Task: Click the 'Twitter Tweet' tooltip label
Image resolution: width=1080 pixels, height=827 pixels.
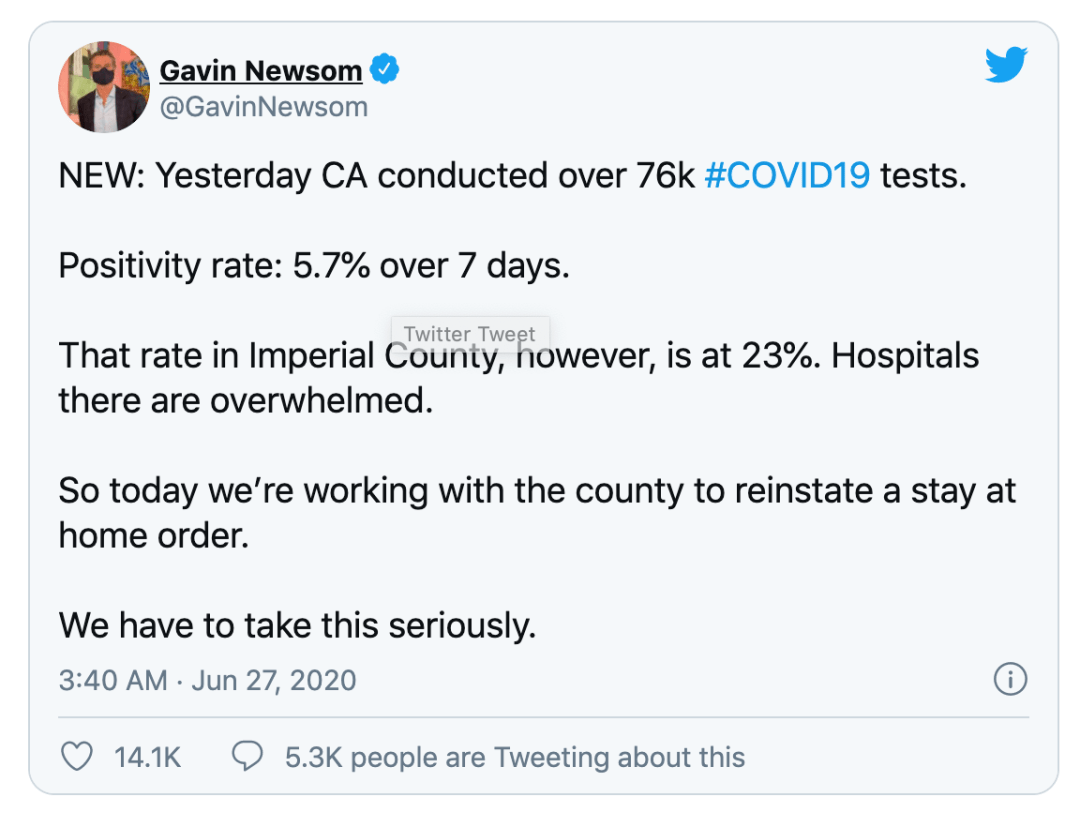Action: click(x=470, y=334)
